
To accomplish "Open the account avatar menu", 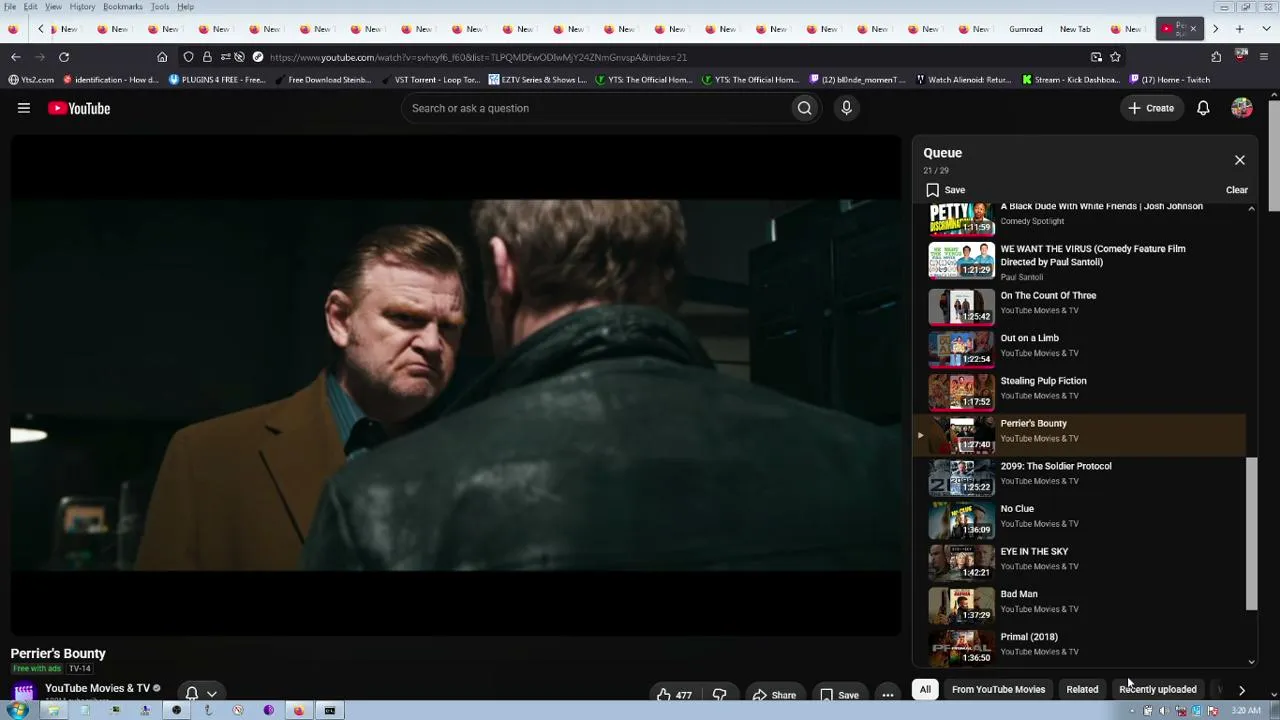I will pyautogui.click(x=1242, y=108).
